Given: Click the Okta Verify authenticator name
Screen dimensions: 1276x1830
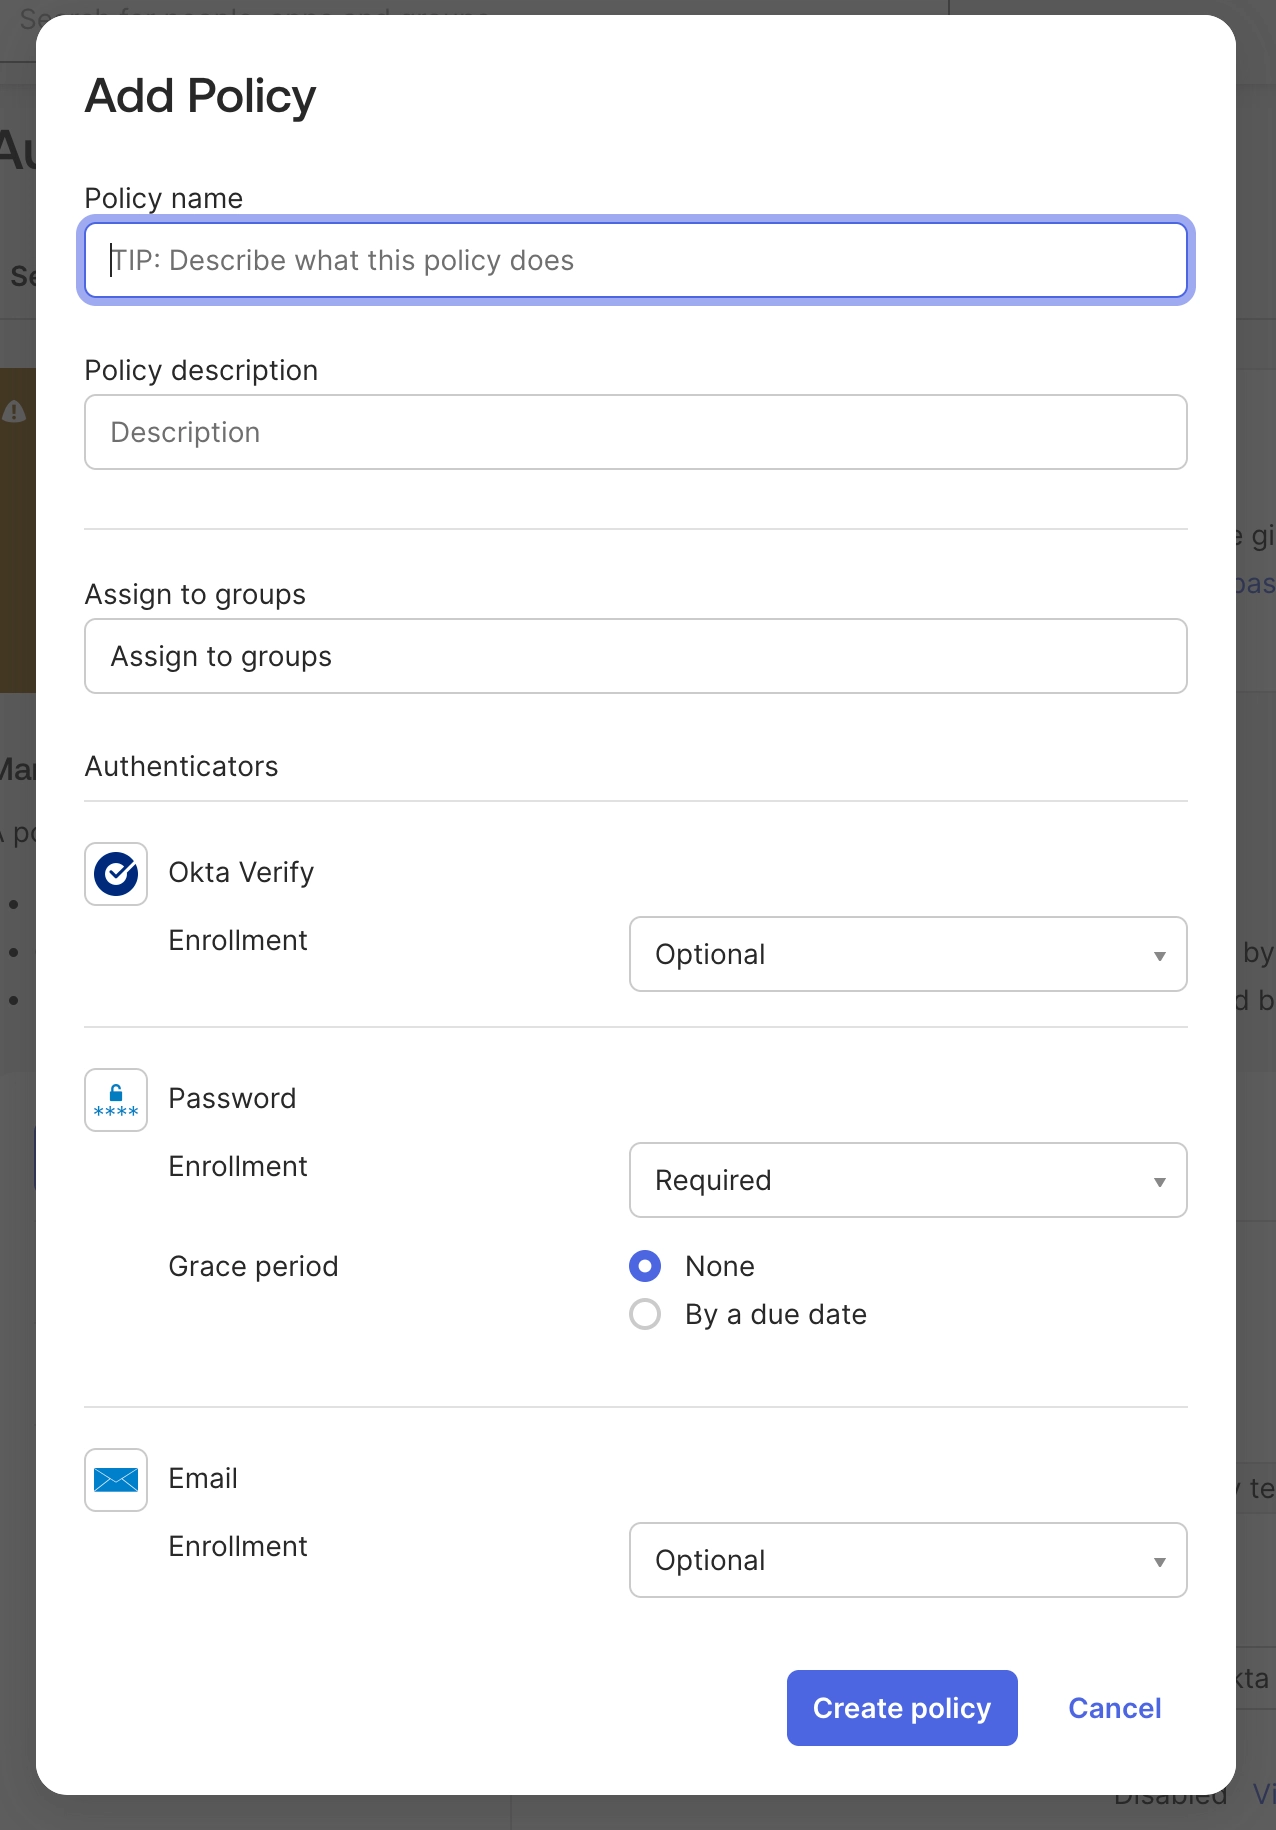Looking at the screenshot, I should click(241, 872).
